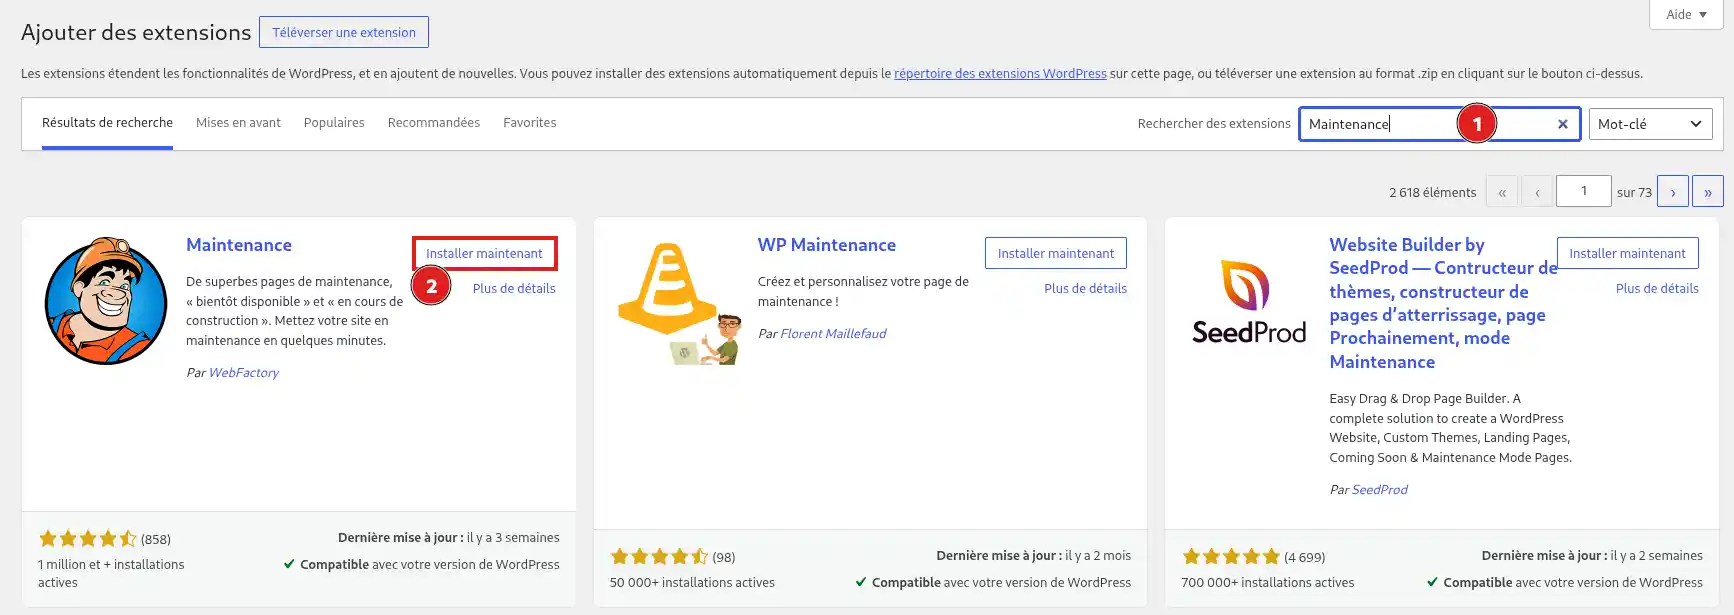Click the '2 618 éléments' count text

pyautogui.click(x=1432, y=192)
